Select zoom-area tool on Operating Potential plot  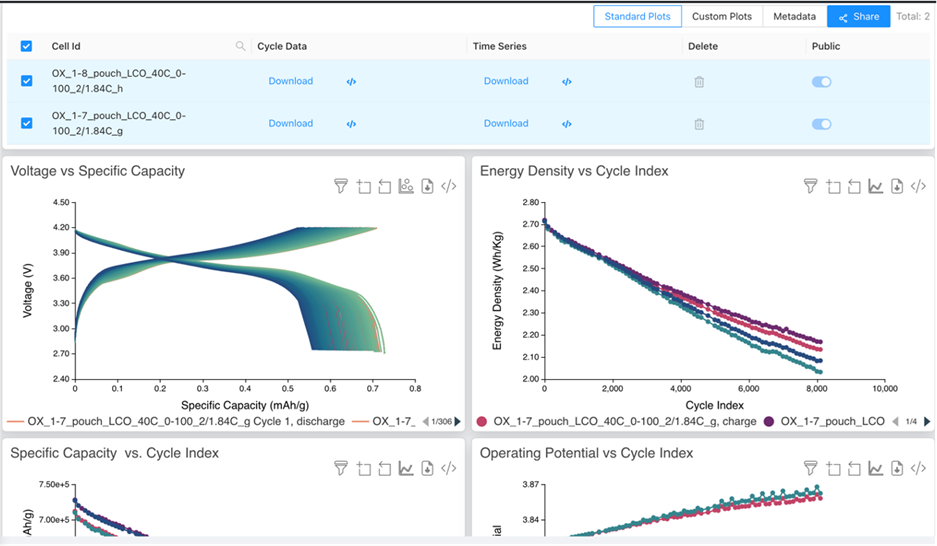[x=833, y=468]
